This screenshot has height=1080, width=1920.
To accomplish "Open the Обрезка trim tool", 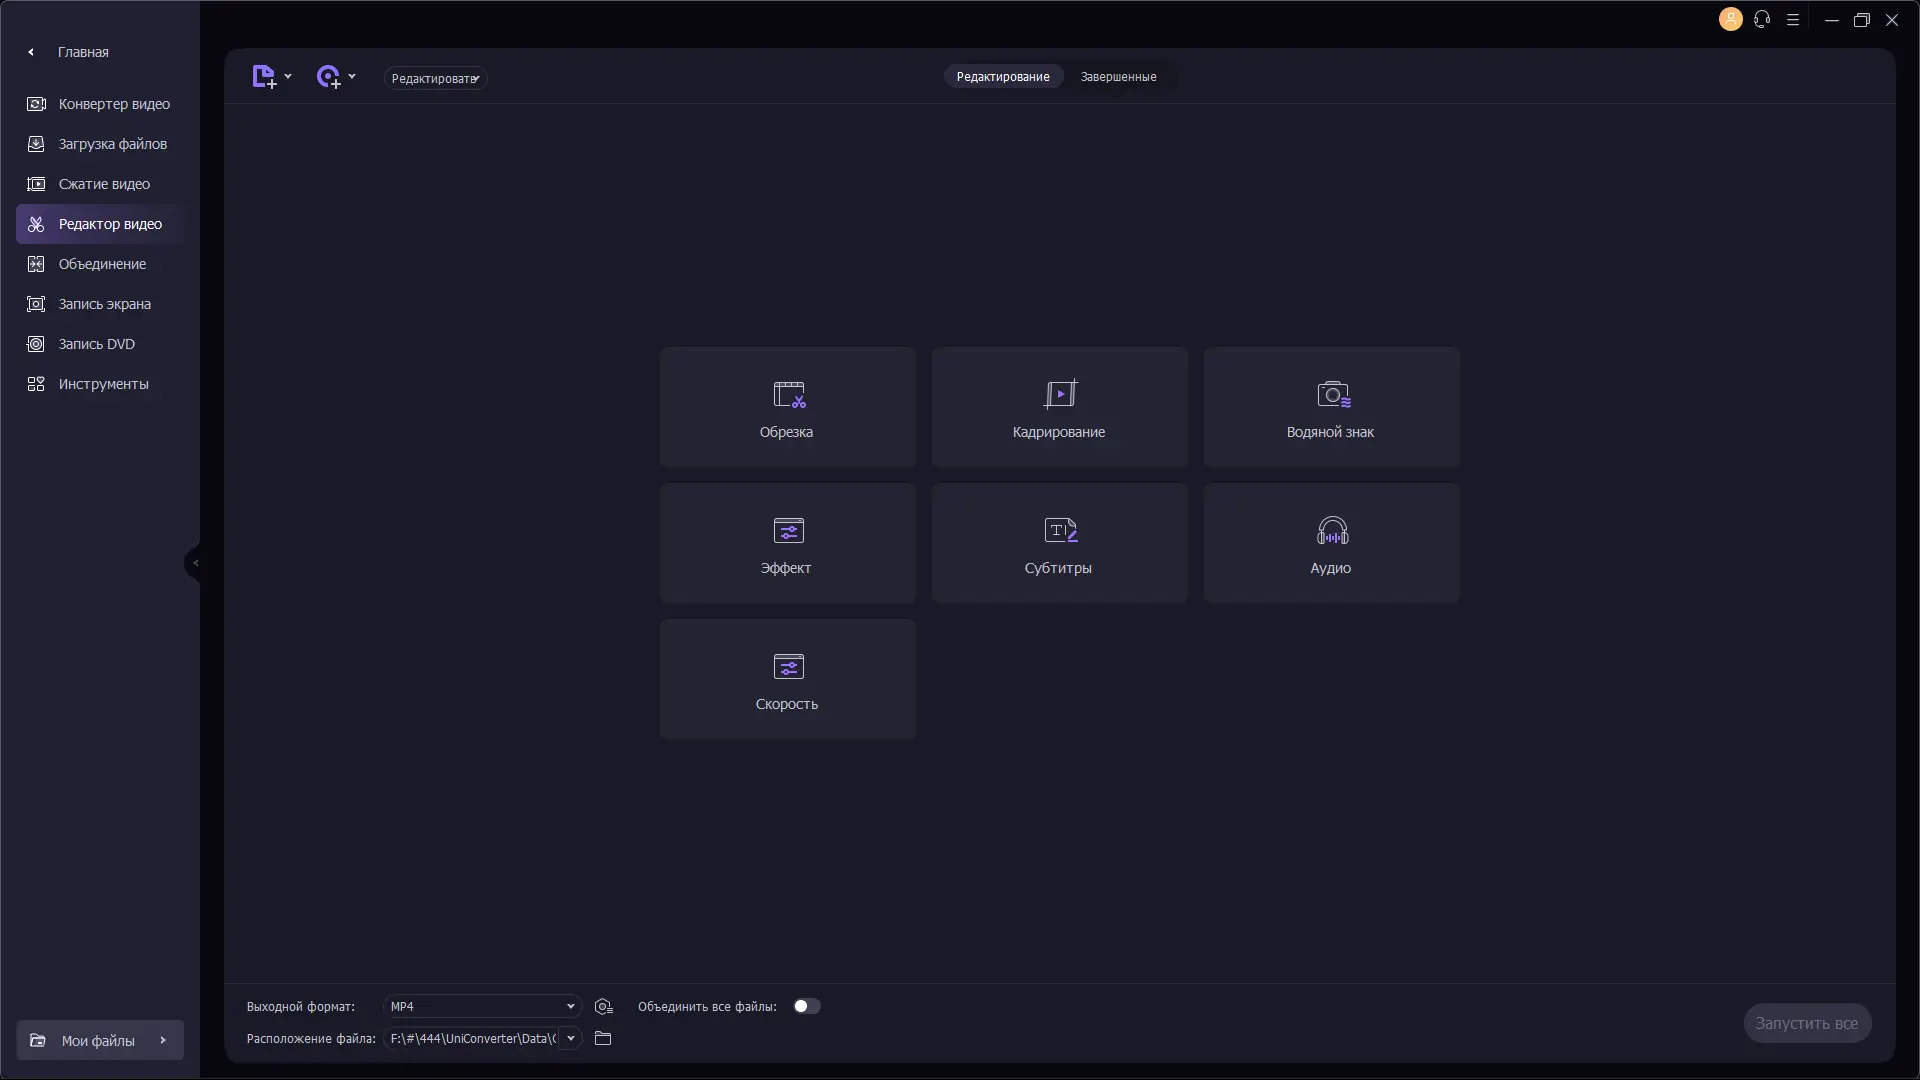I will tap(787, 407).
